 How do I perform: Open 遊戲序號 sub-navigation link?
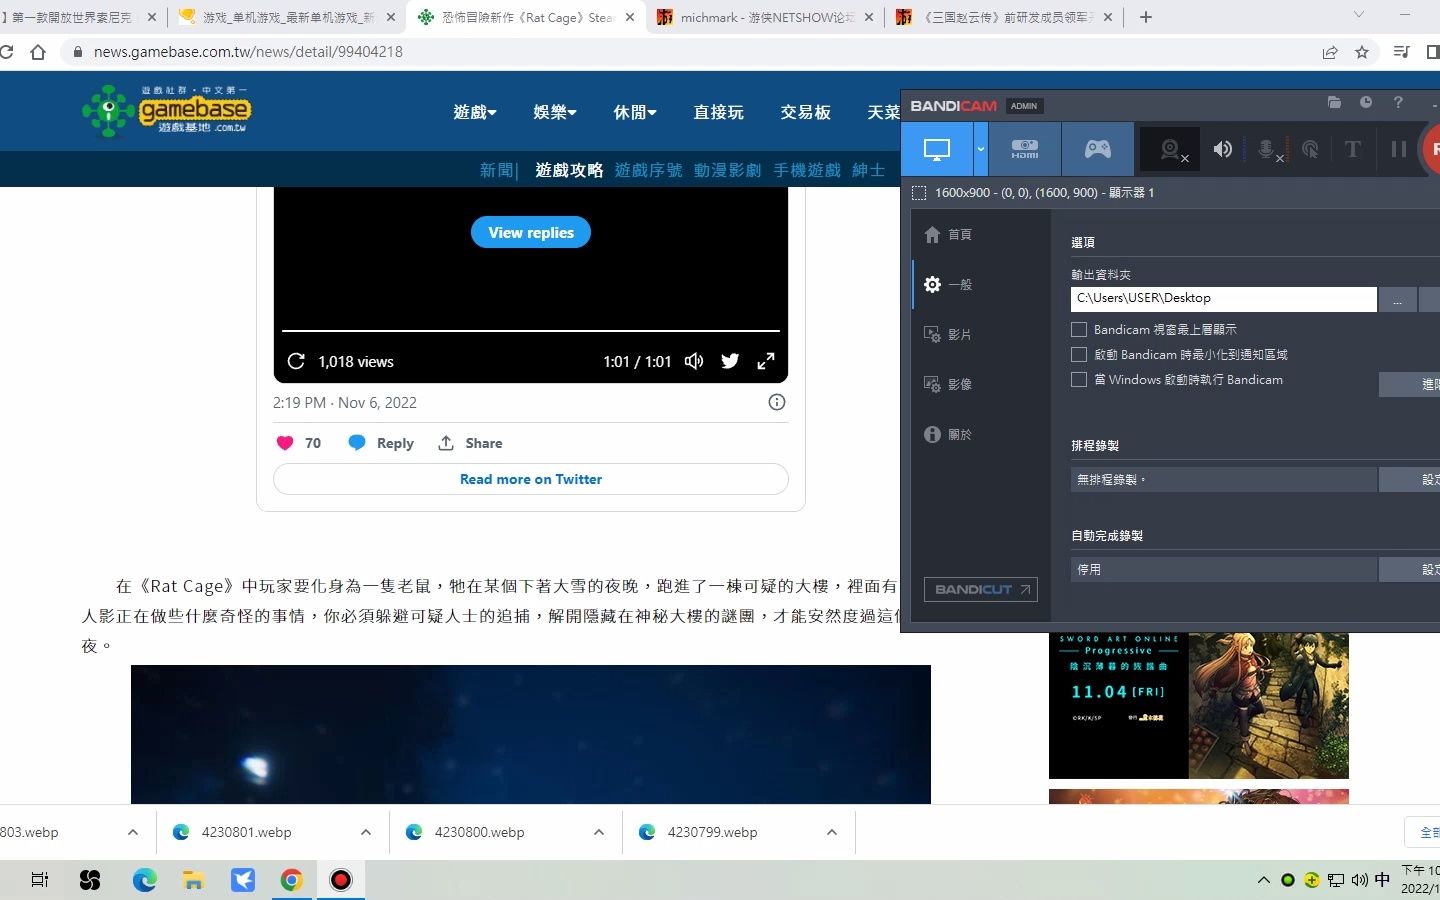click(648, 170)
